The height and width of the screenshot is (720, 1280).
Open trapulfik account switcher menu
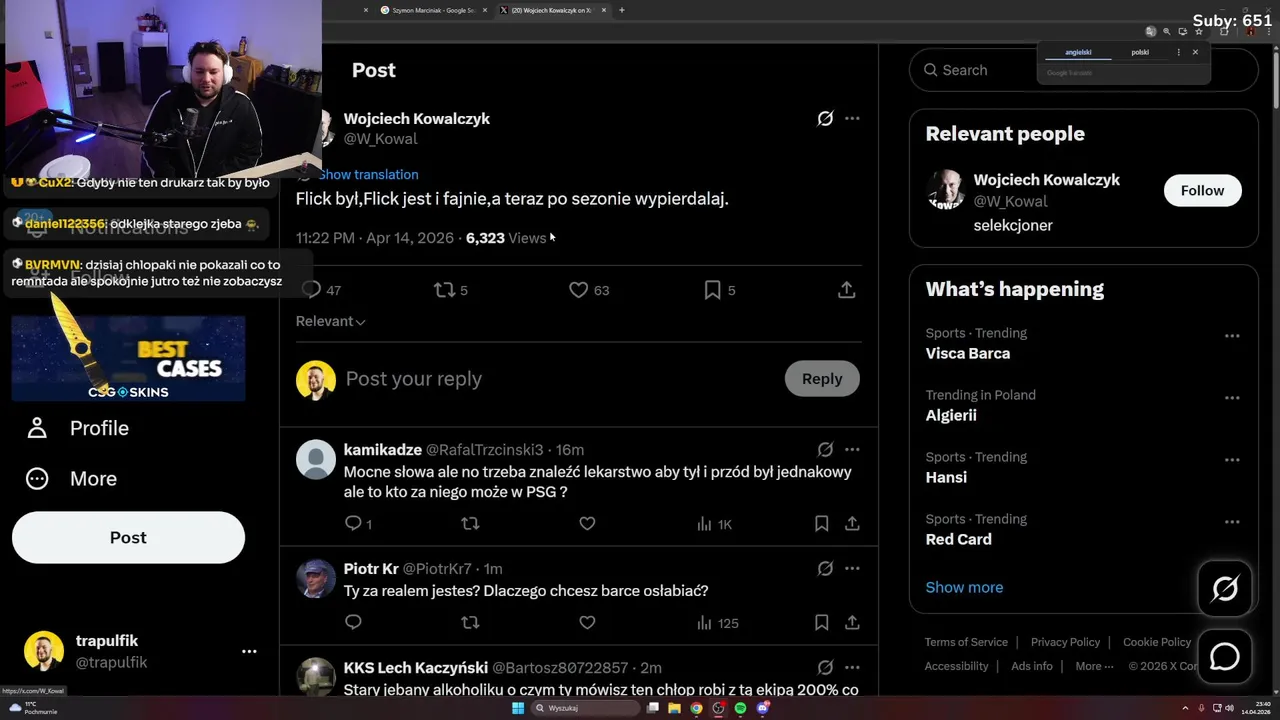pos(249,651)
